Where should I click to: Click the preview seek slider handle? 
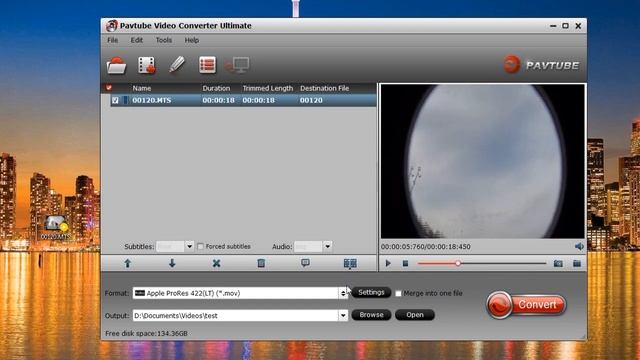458,264
